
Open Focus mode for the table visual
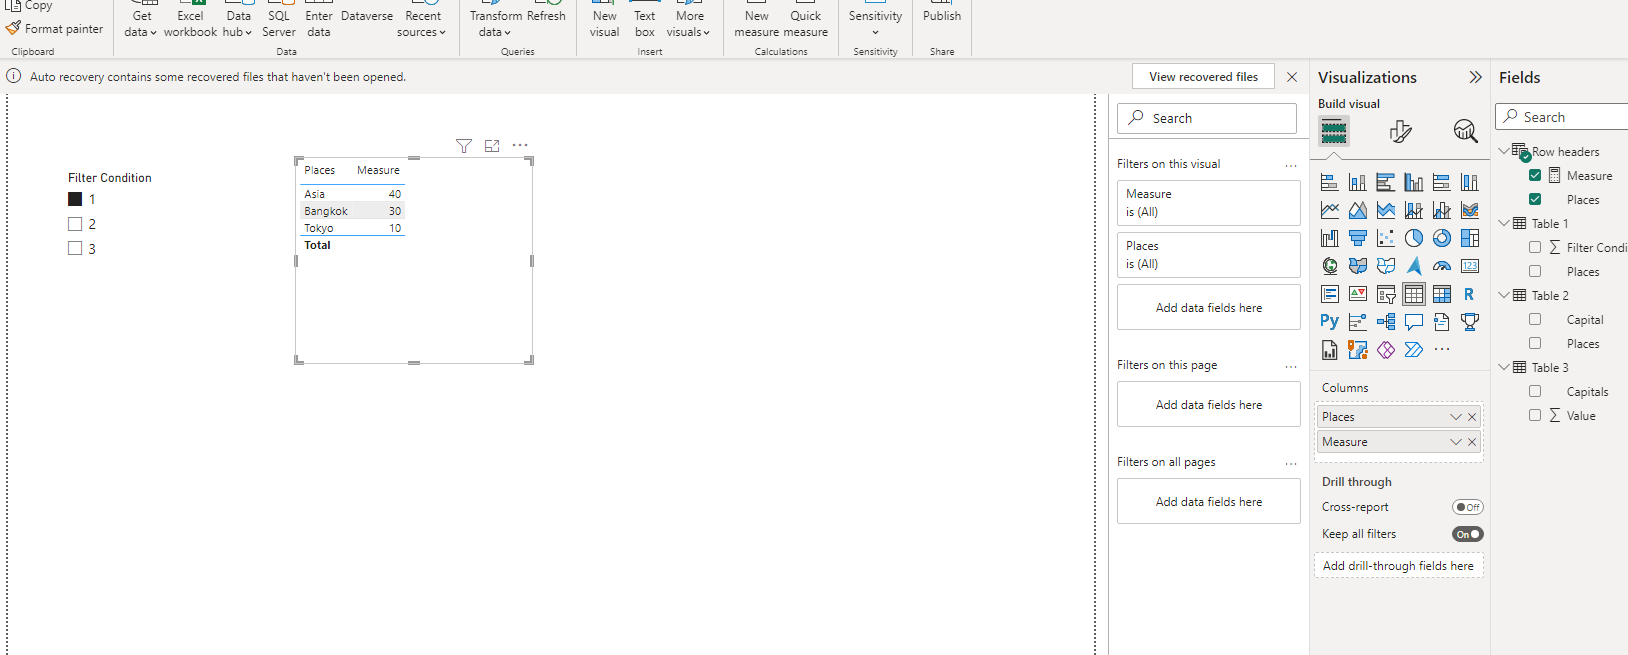click(x=492, y=146)
